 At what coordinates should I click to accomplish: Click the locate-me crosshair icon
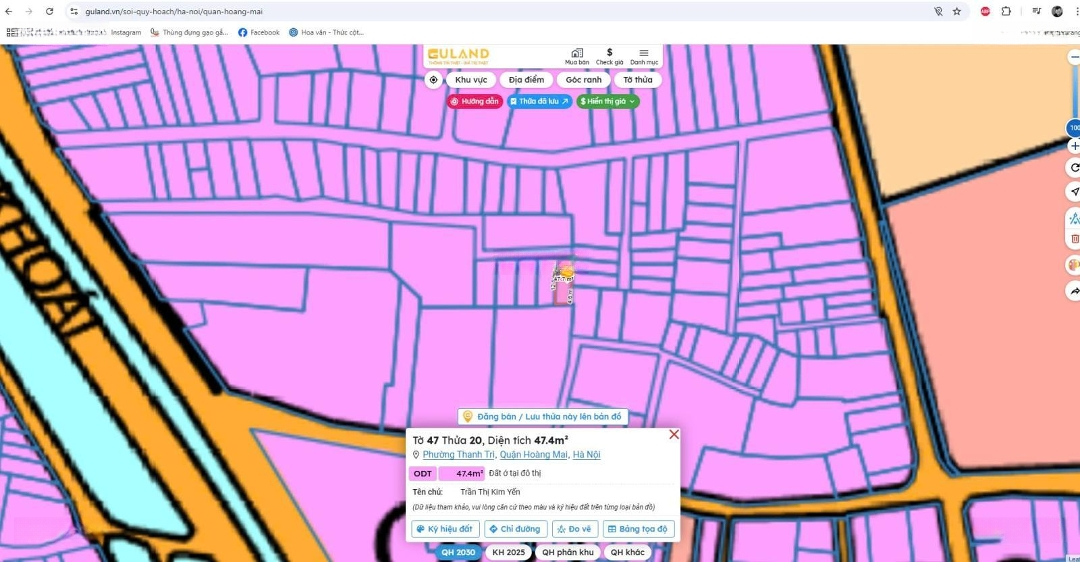[x=433, y=80]
